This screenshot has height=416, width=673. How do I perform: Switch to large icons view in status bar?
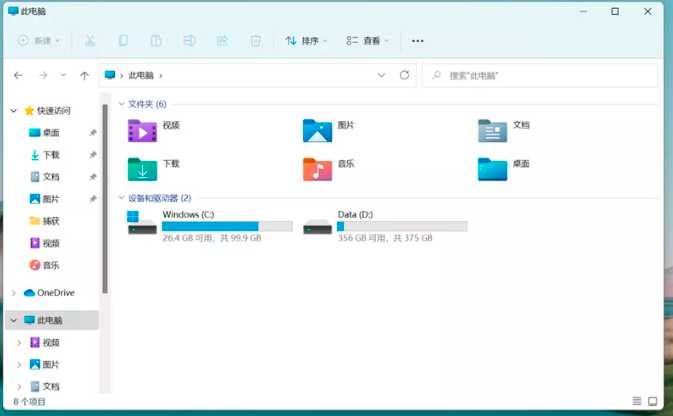click(652, 401)
